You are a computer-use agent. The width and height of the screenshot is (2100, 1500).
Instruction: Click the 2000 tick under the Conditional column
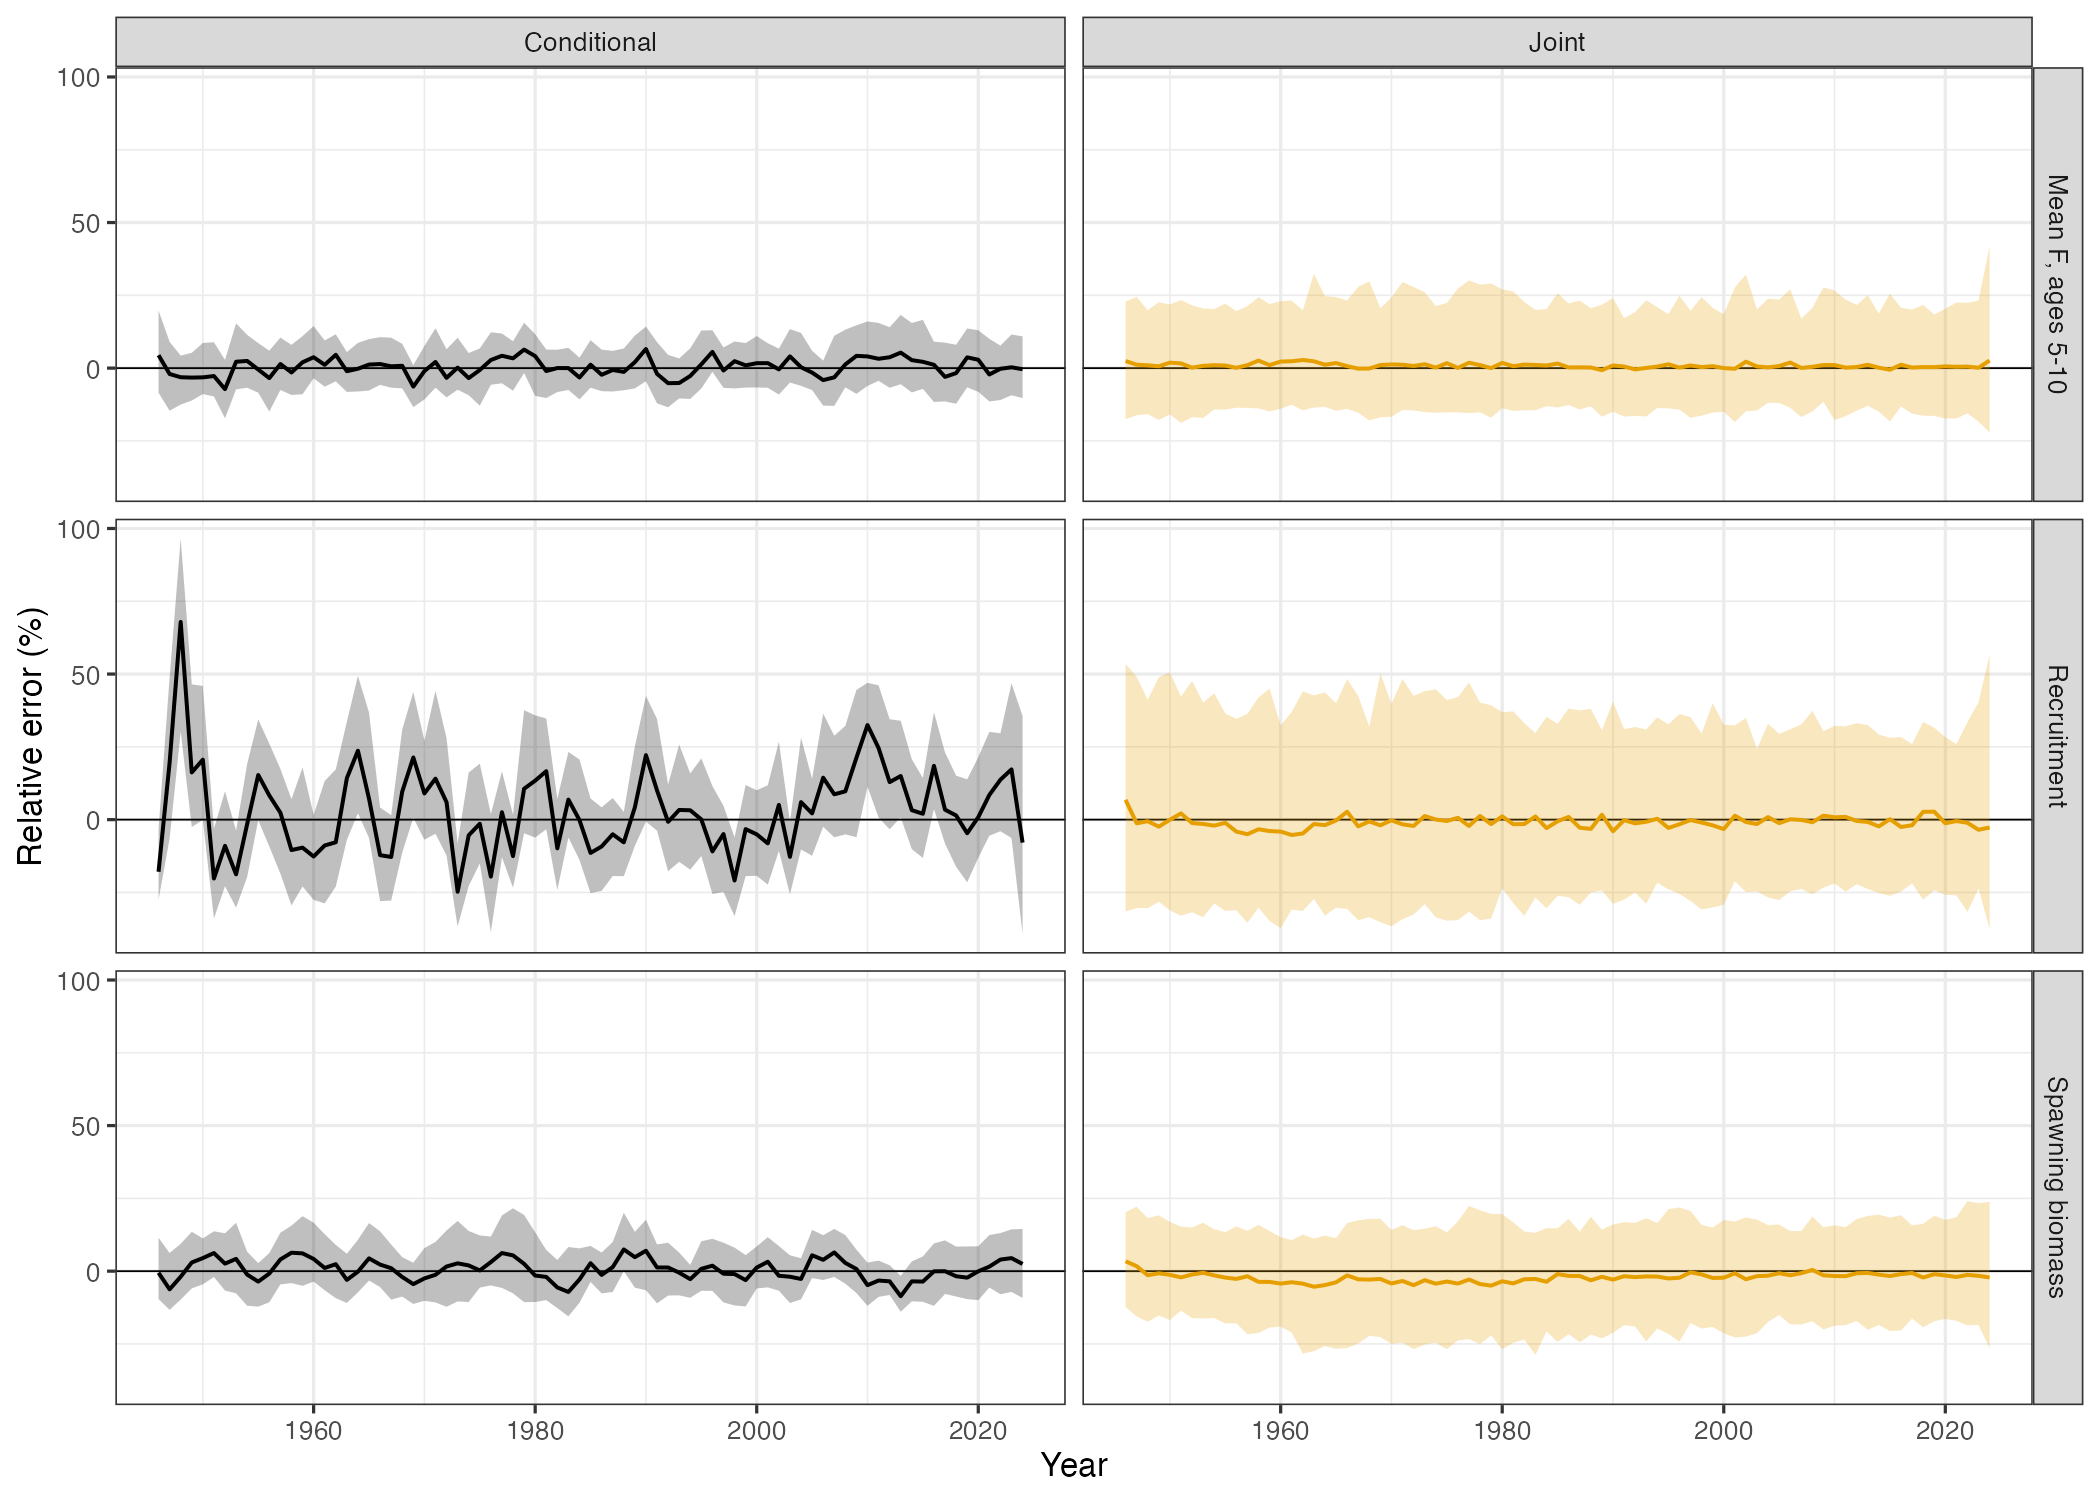point(756,1431)
